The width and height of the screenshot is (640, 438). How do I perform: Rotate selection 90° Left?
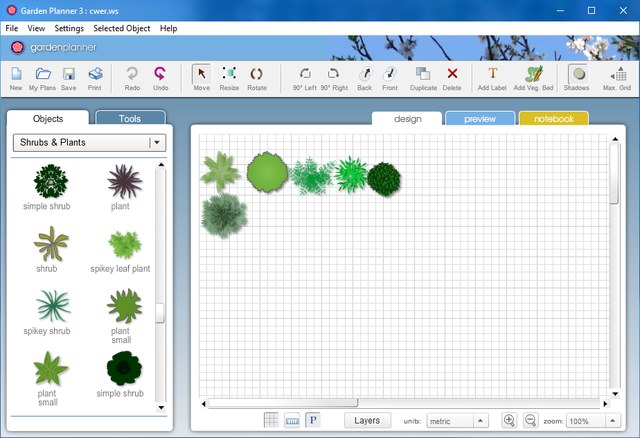tap(305, 77)
